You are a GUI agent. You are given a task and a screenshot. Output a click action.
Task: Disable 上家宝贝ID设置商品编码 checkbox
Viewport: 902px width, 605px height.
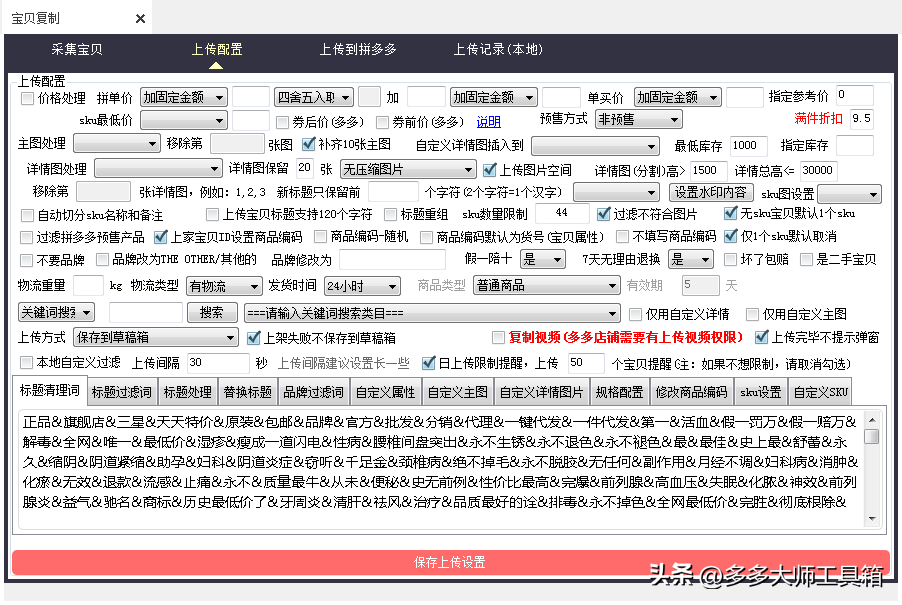coord(161,238)
